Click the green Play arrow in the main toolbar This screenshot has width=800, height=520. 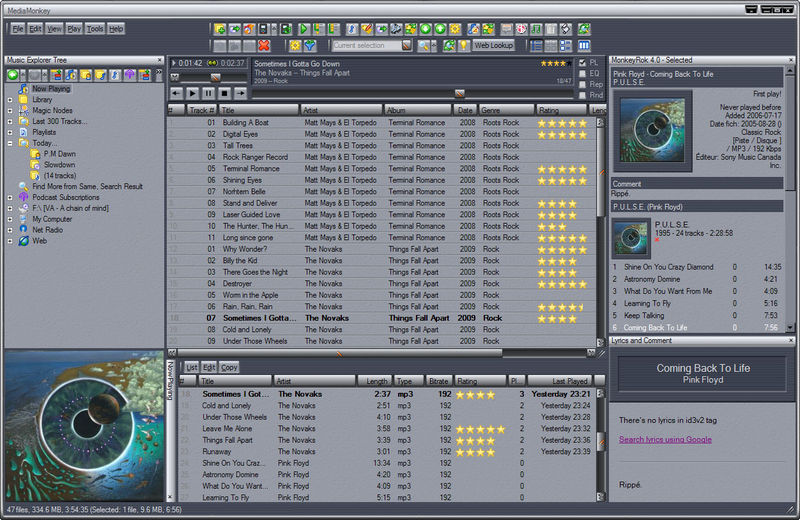click(304, 29)
